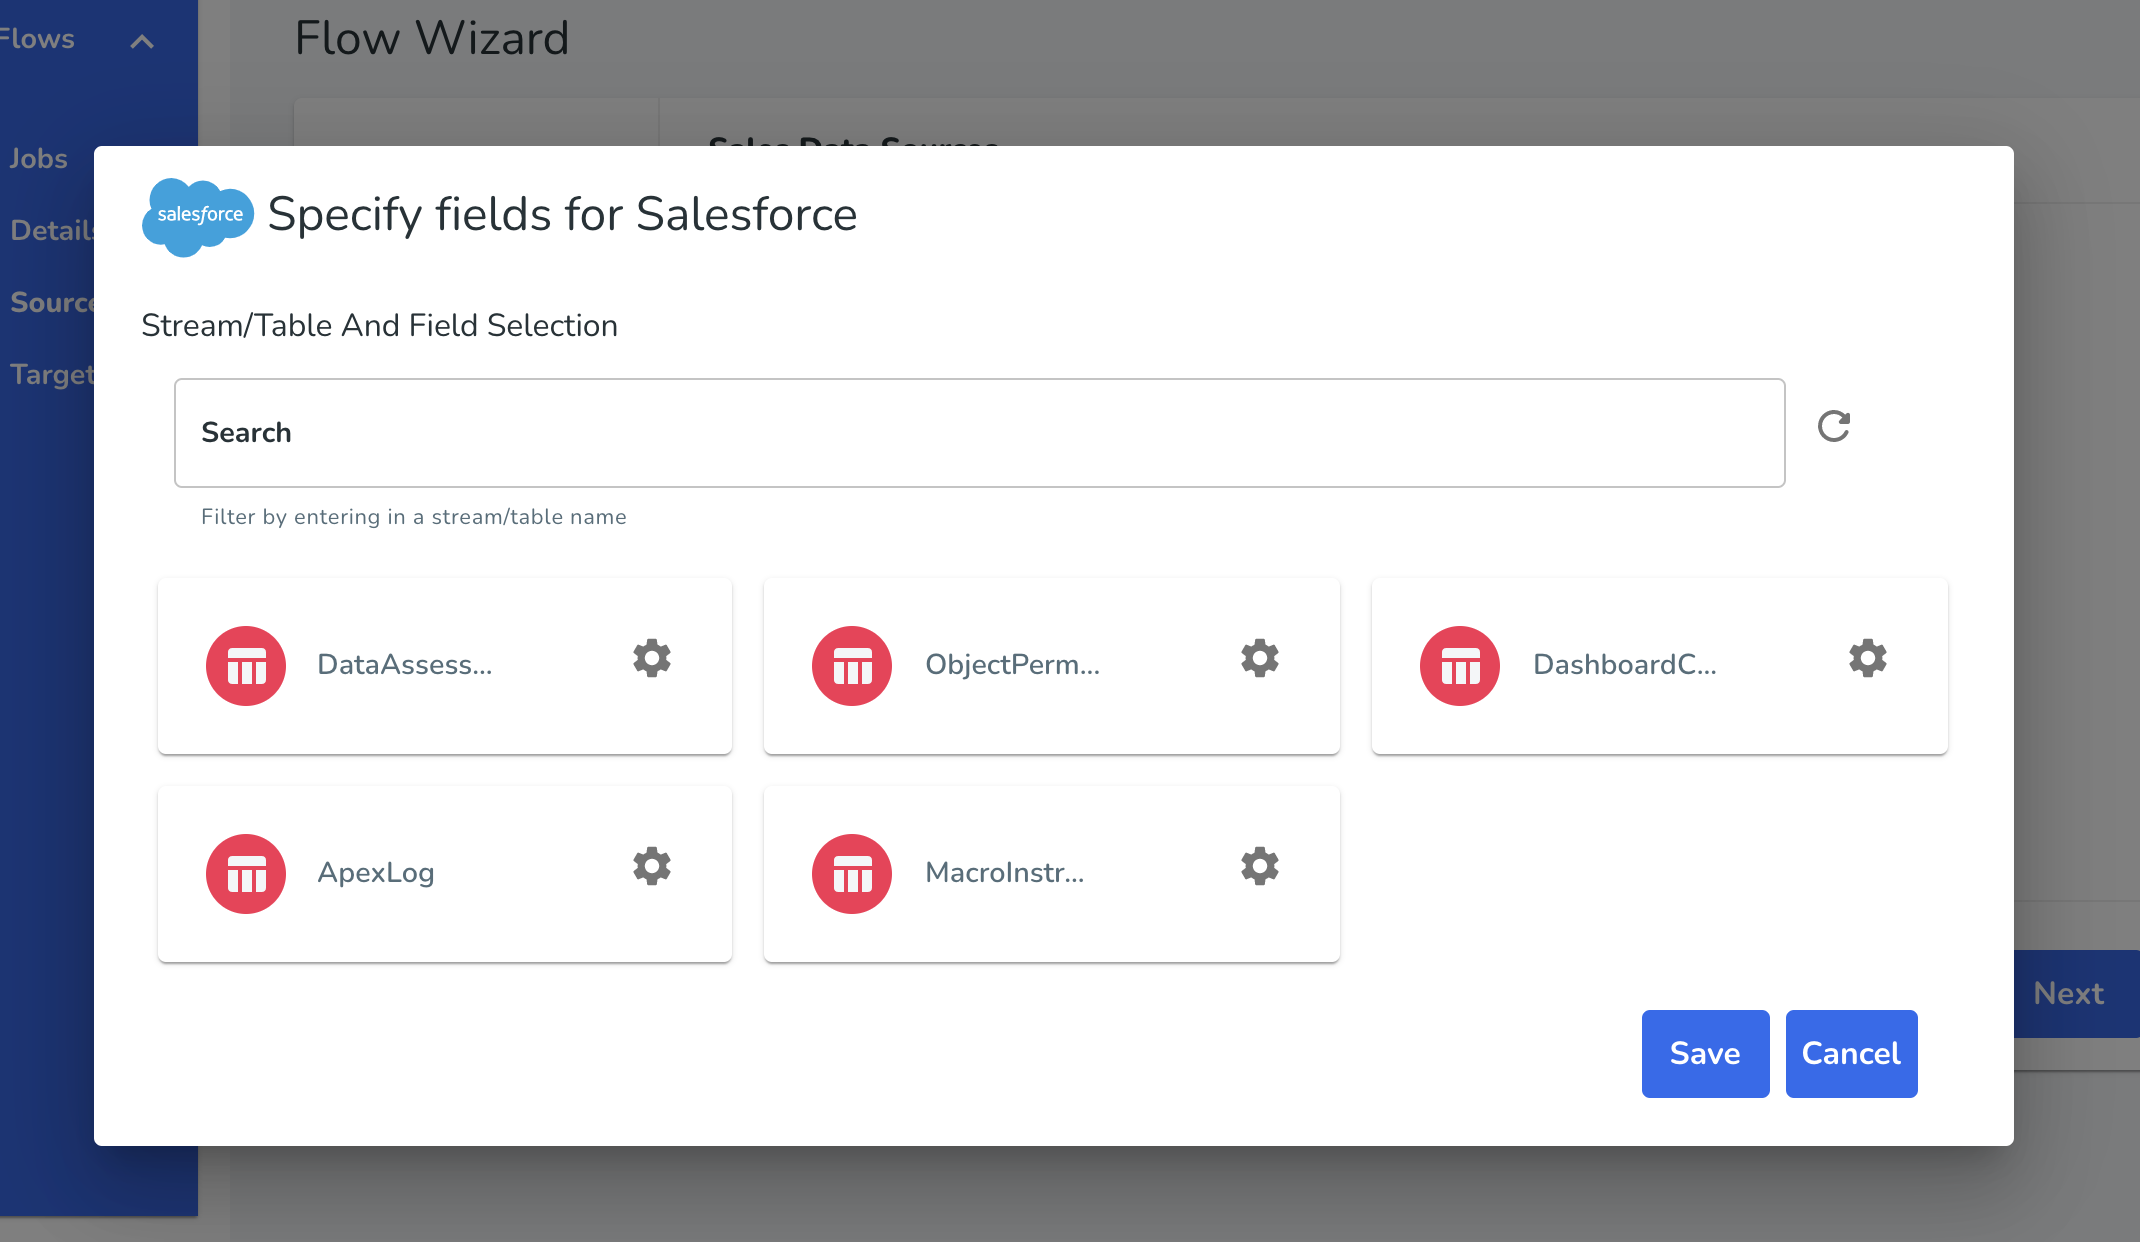Viewport: 2140px width, 1242px height.
Task: Open Jobs in the sidebar
Action: [x=38, y=159]
